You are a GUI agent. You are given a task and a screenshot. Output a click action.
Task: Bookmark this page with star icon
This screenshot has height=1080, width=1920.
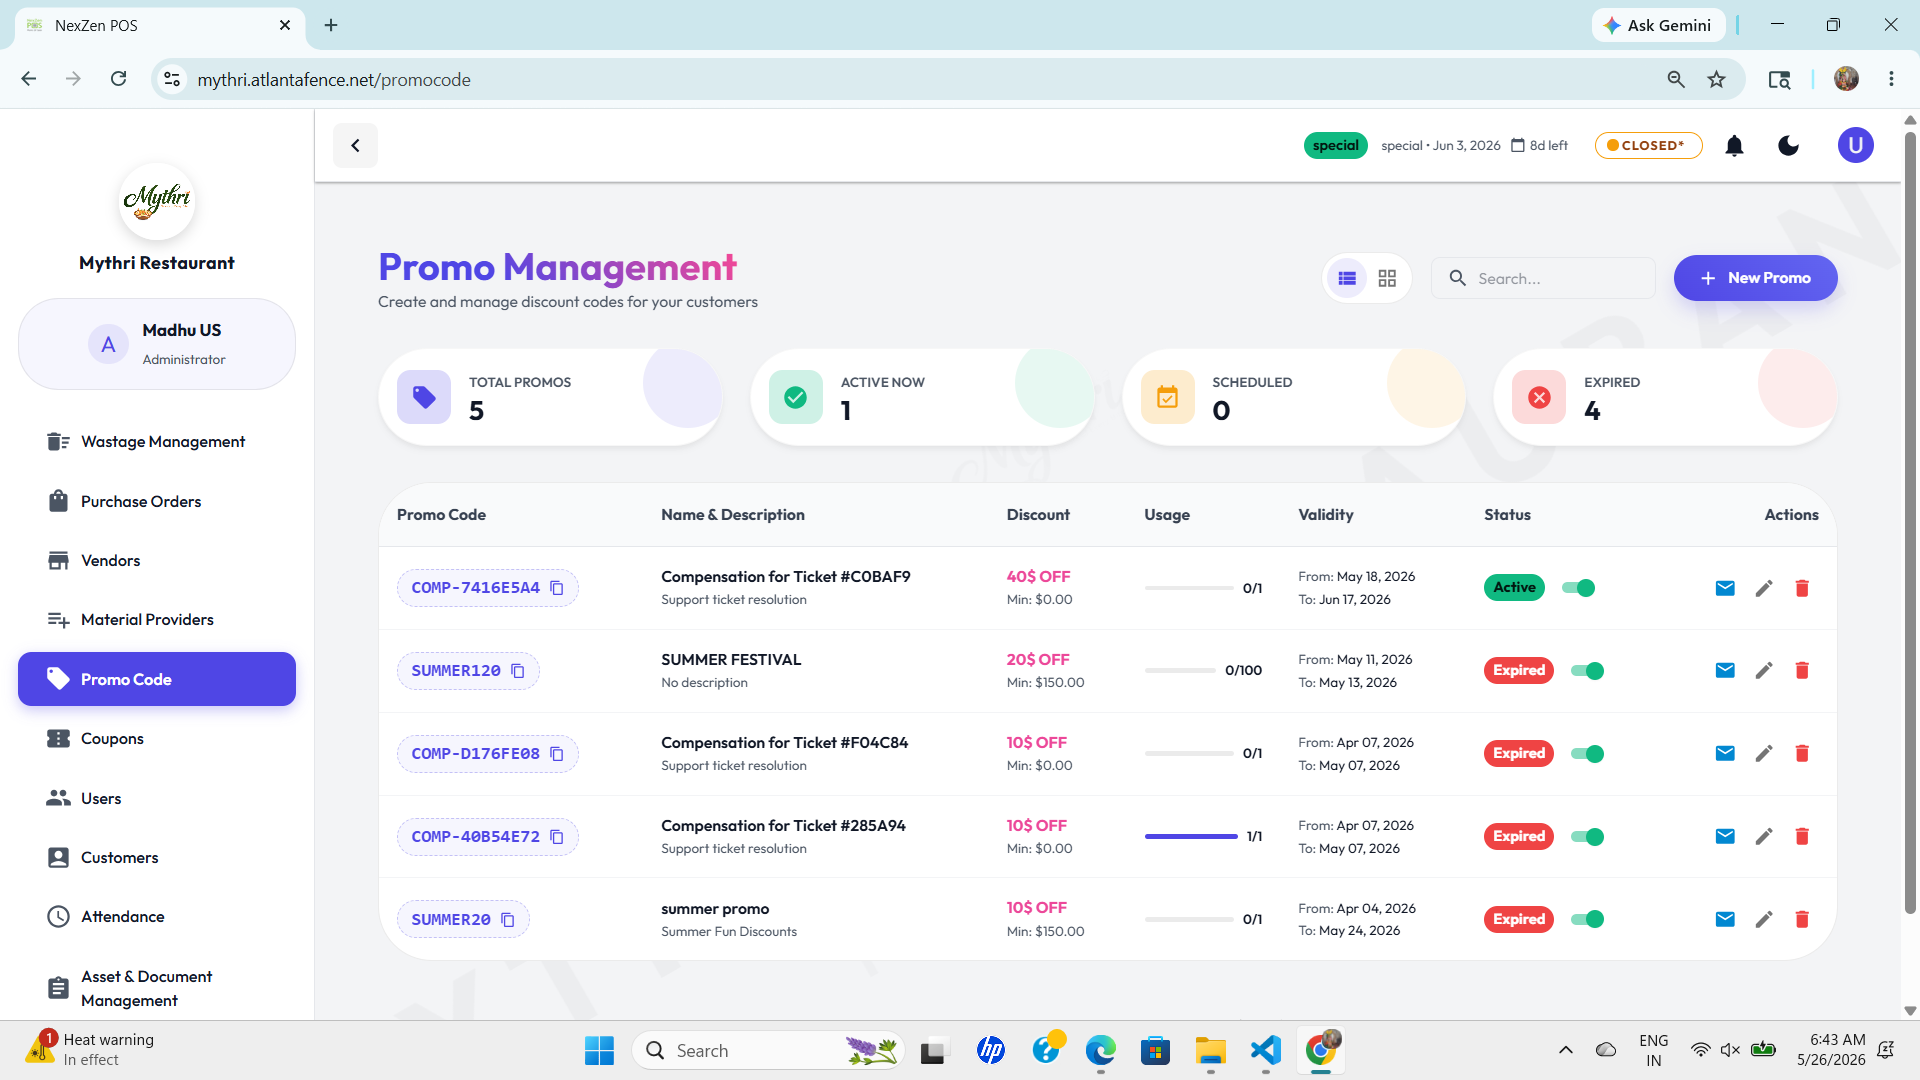pos(1717,79)
